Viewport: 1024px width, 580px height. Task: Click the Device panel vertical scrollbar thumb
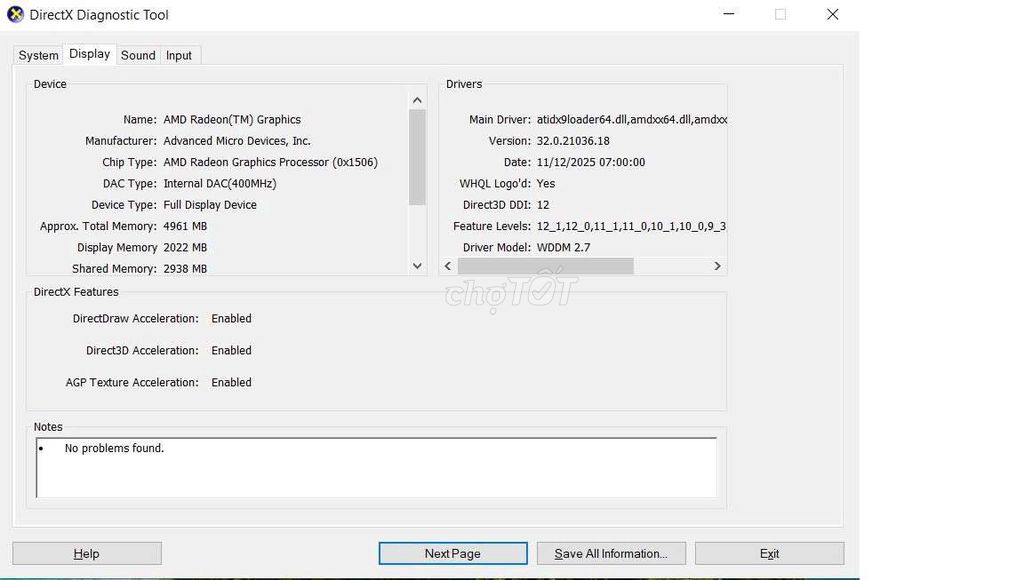coord(417,157)
